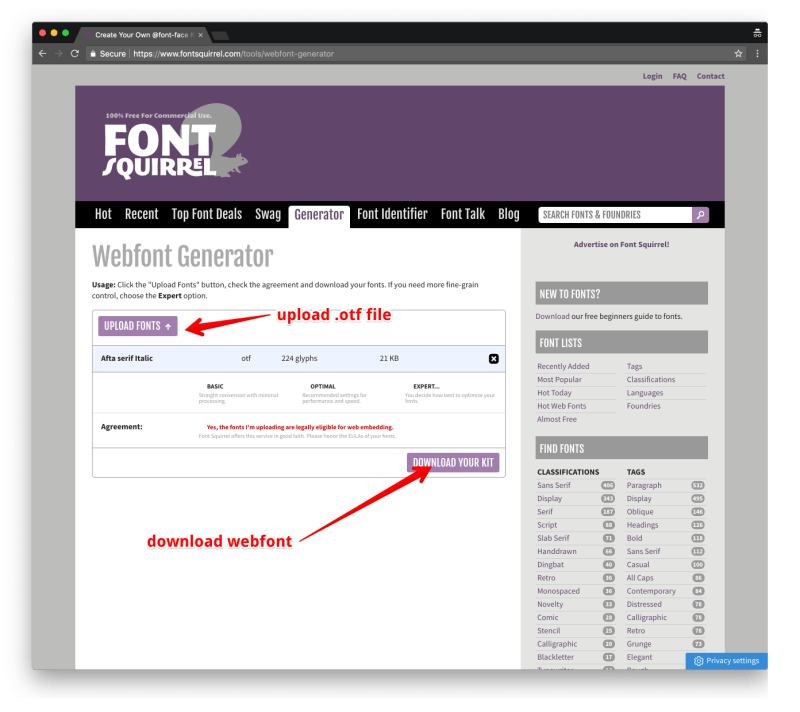Viewport: 800px width, 712px height.
Task: Select the Slab Serif classification
Action: [553, 538]
